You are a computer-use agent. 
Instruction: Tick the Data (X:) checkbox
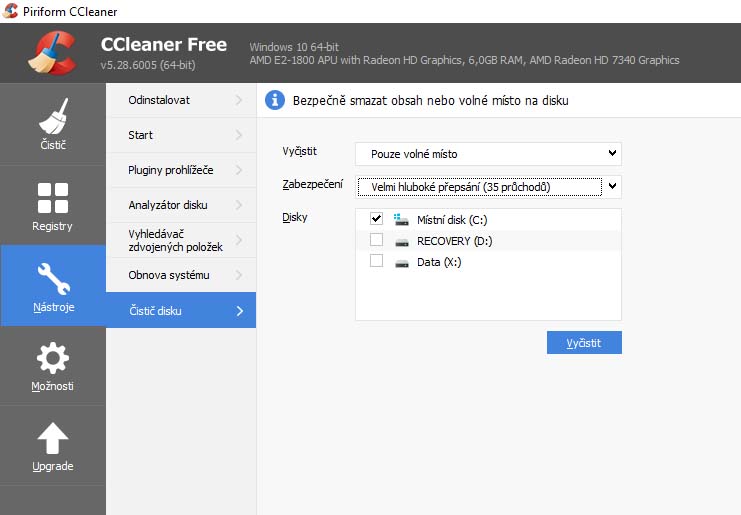point(376,260)
